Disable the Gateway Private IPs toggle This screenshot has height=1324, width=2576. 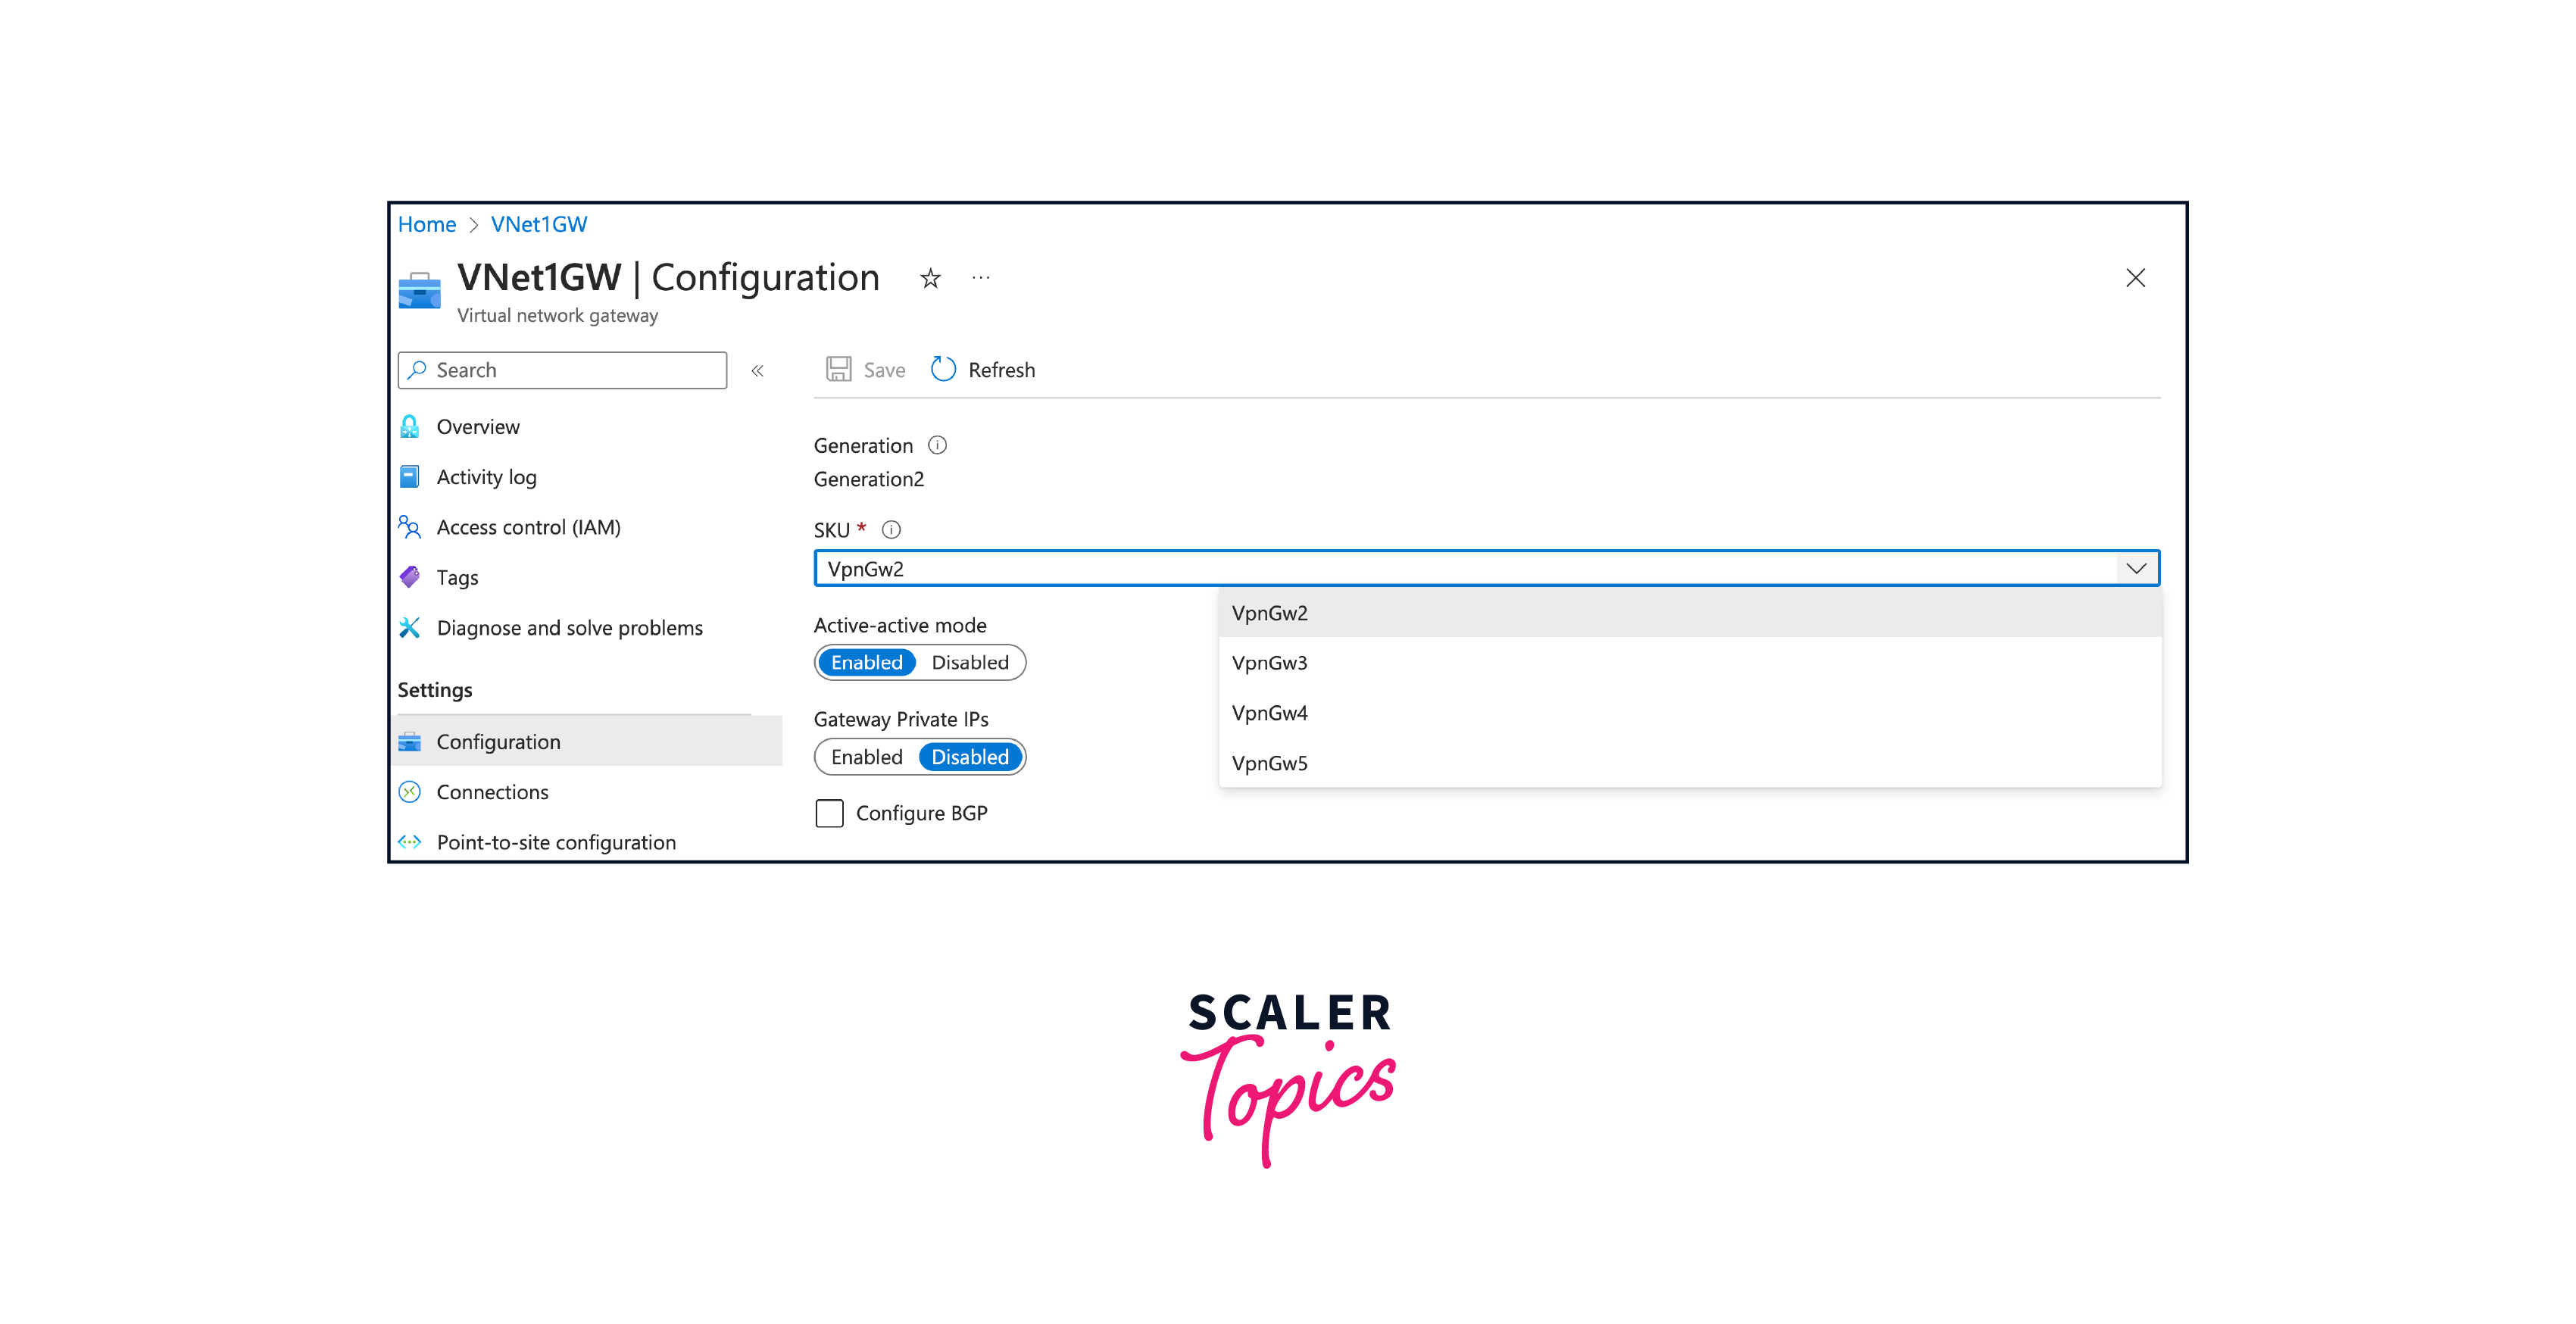click(x=969, y=757)
